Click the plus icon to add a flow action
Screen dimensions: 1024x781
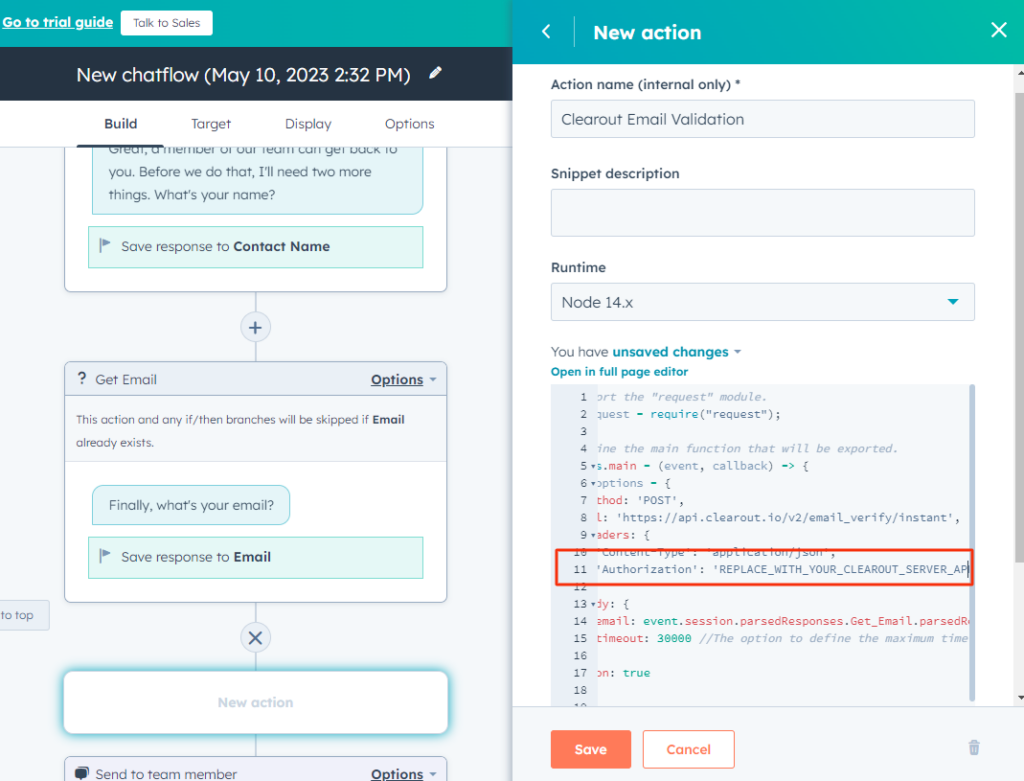tap(255, 327)
